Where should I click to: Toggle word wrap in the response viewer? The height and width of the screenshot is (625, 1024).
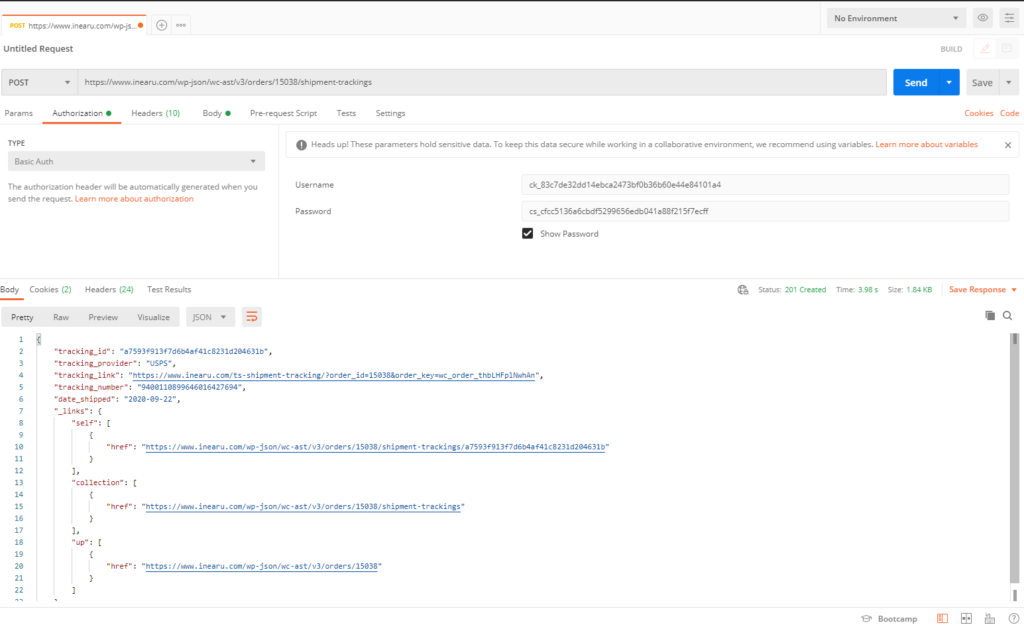click(x=251, y=316)
